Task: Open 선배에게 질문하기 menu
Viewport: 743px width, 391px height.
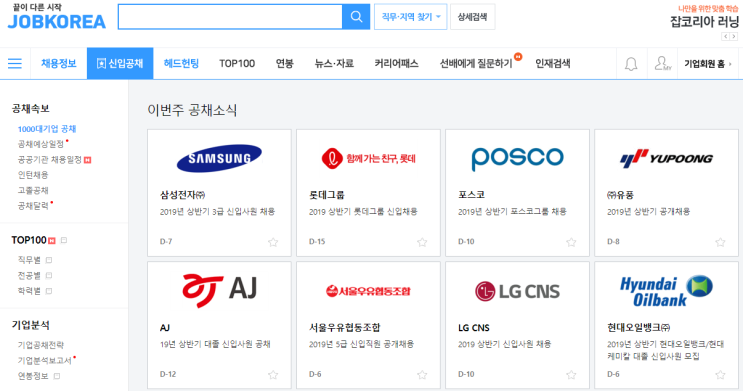Action: (476, 64)
